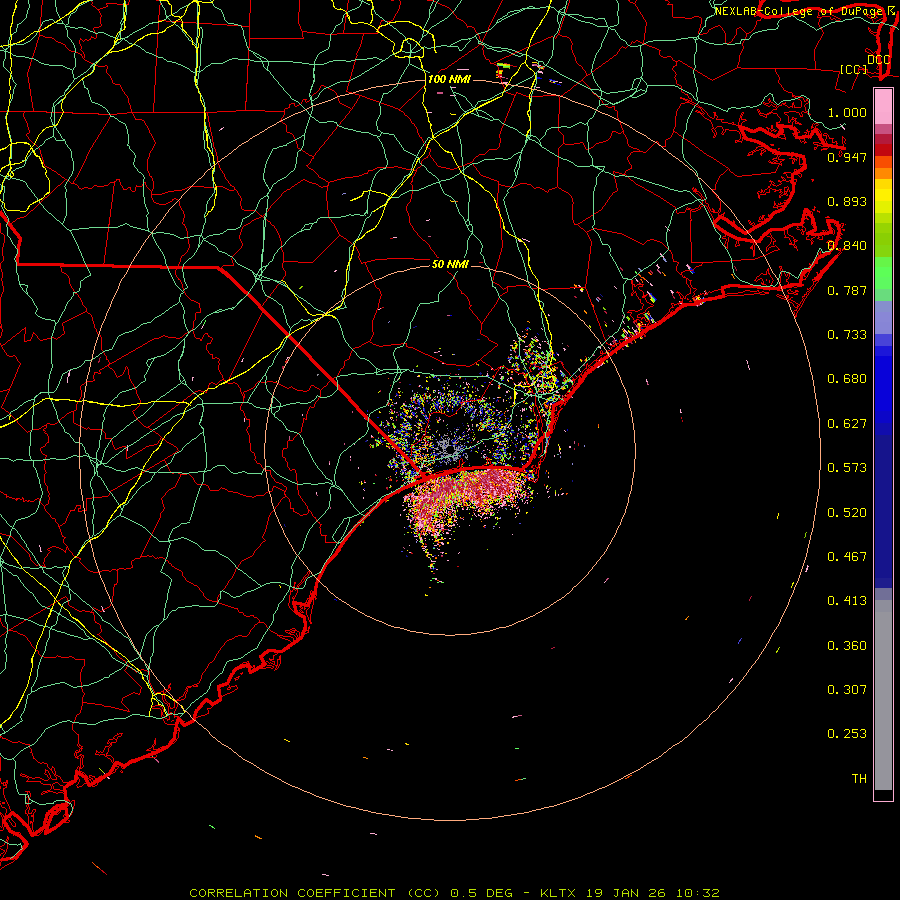Click the 0.680 scale label

coord(847,379)
